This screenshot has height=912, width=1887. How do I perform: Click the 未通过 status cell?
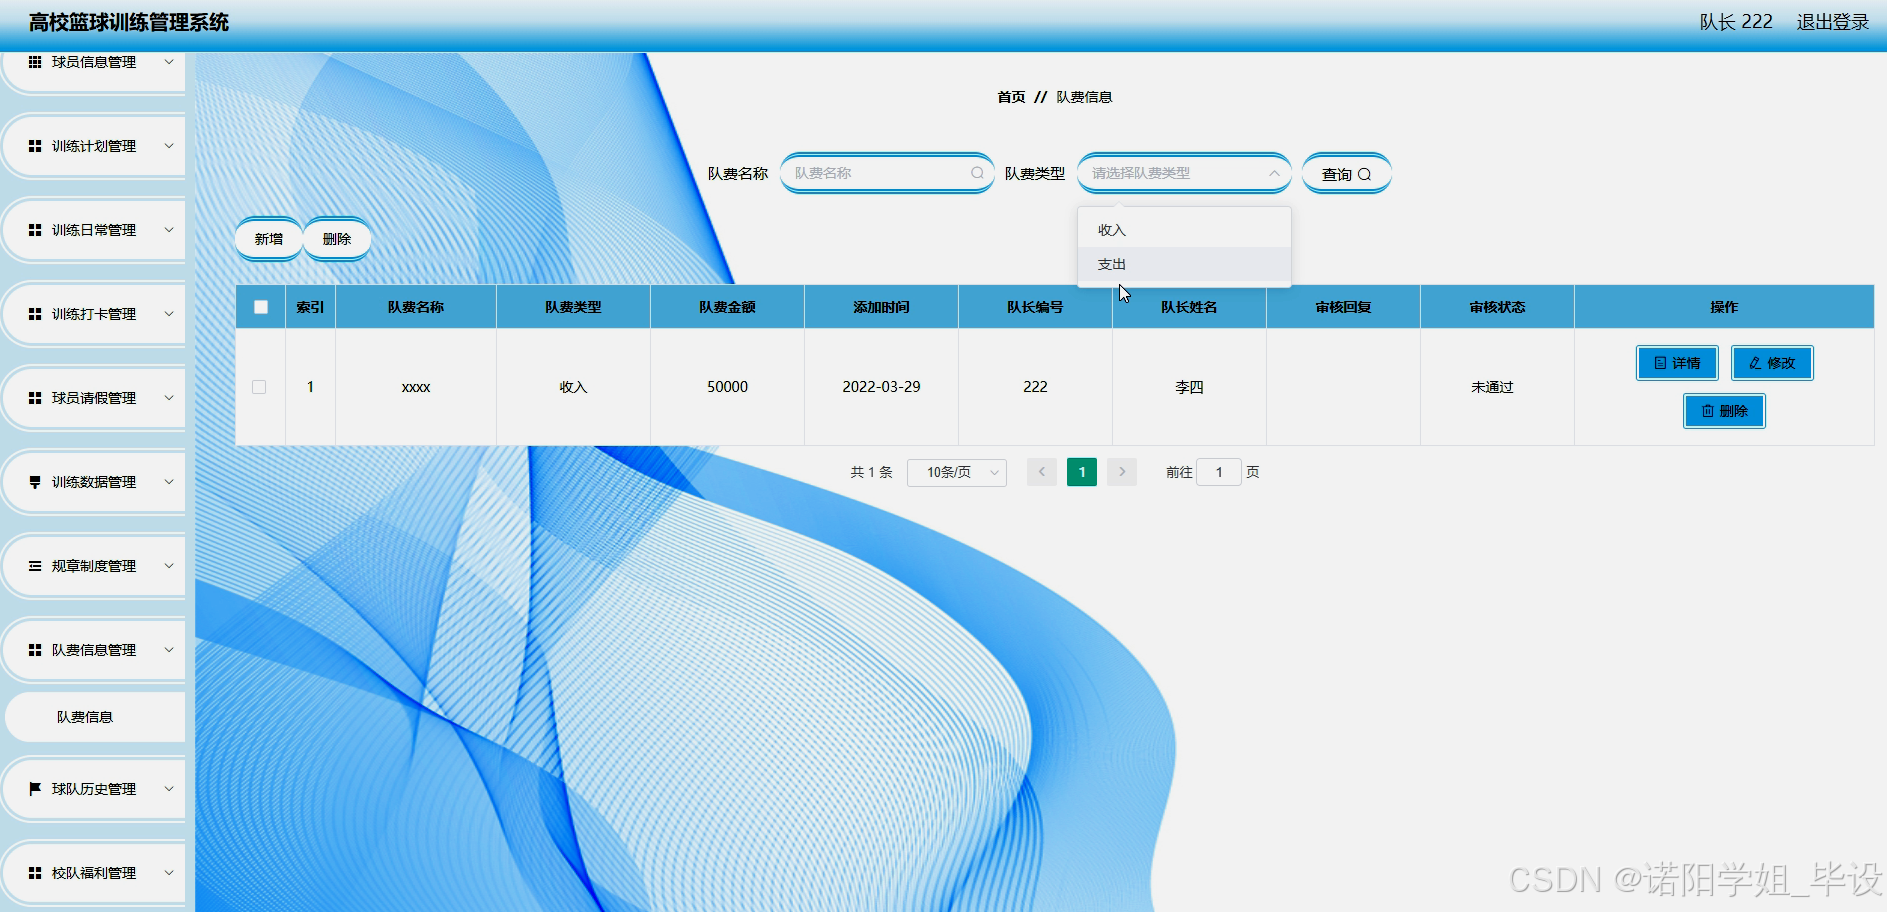(1497, 387)
